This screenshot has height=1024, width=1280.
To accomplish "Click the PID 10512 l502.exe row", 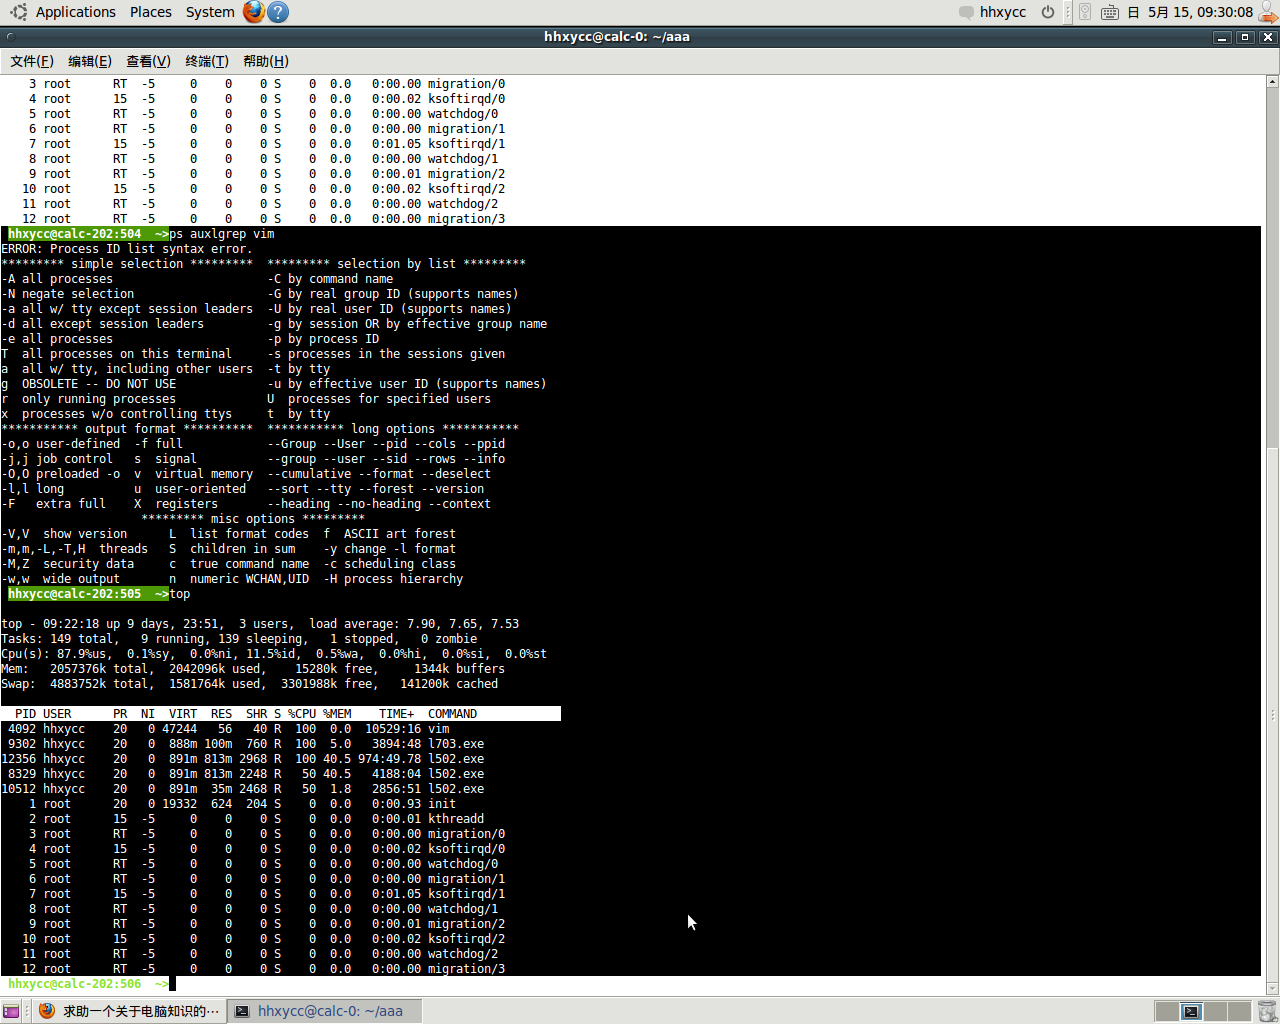I will 280,789.
